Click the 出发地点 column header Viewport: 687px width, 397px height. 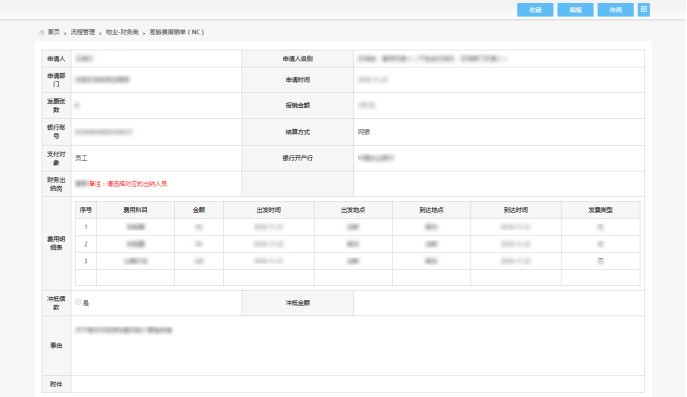pyautogui.click(x=353, y=210)
